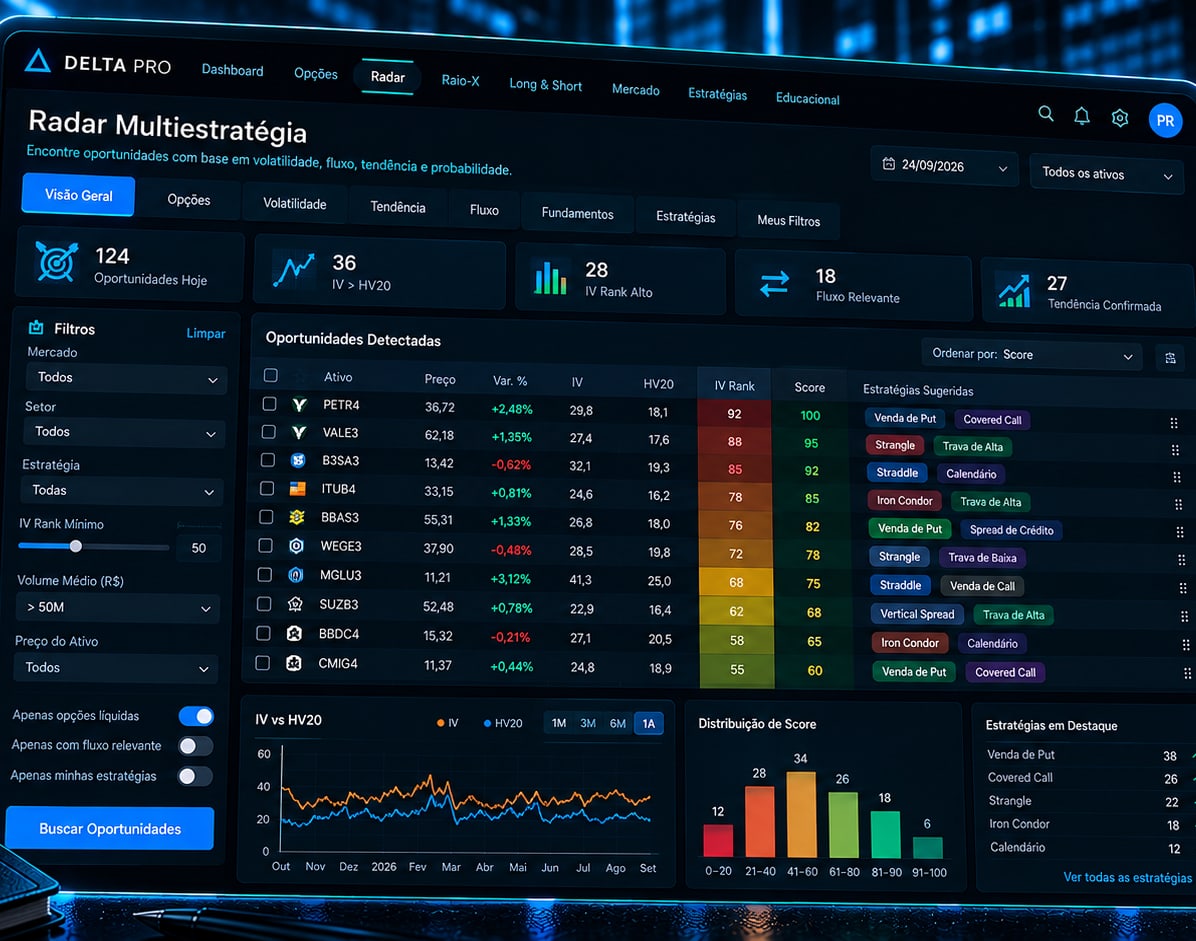Check the B3SA3 row checkbox

coord(268,460)
